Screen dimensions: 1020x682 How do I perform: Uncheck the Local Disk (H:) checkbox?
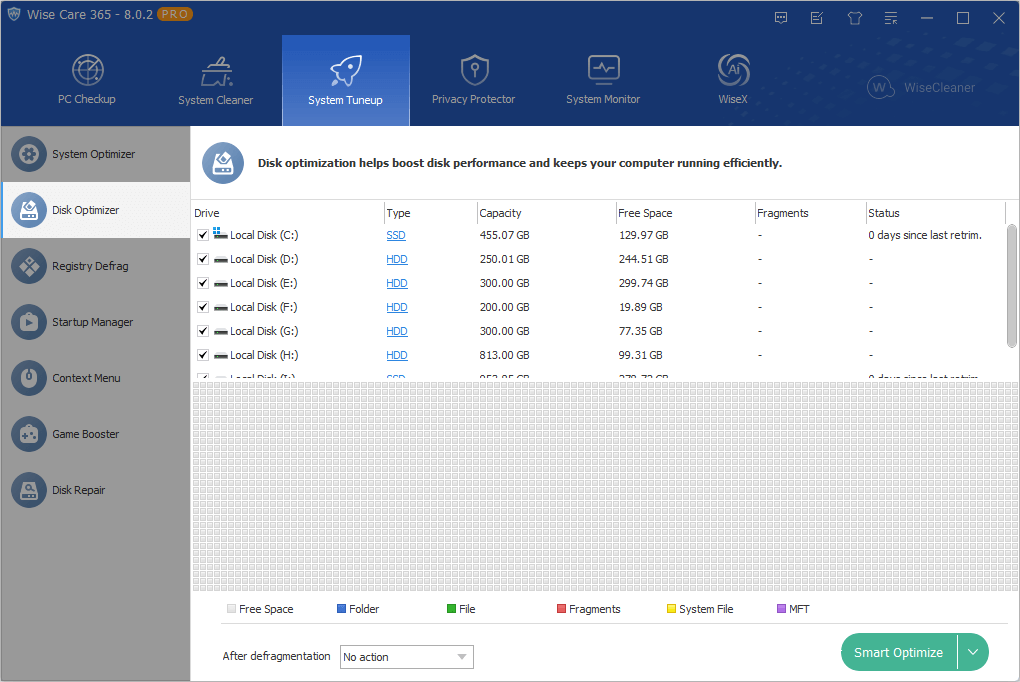(203, 355)
